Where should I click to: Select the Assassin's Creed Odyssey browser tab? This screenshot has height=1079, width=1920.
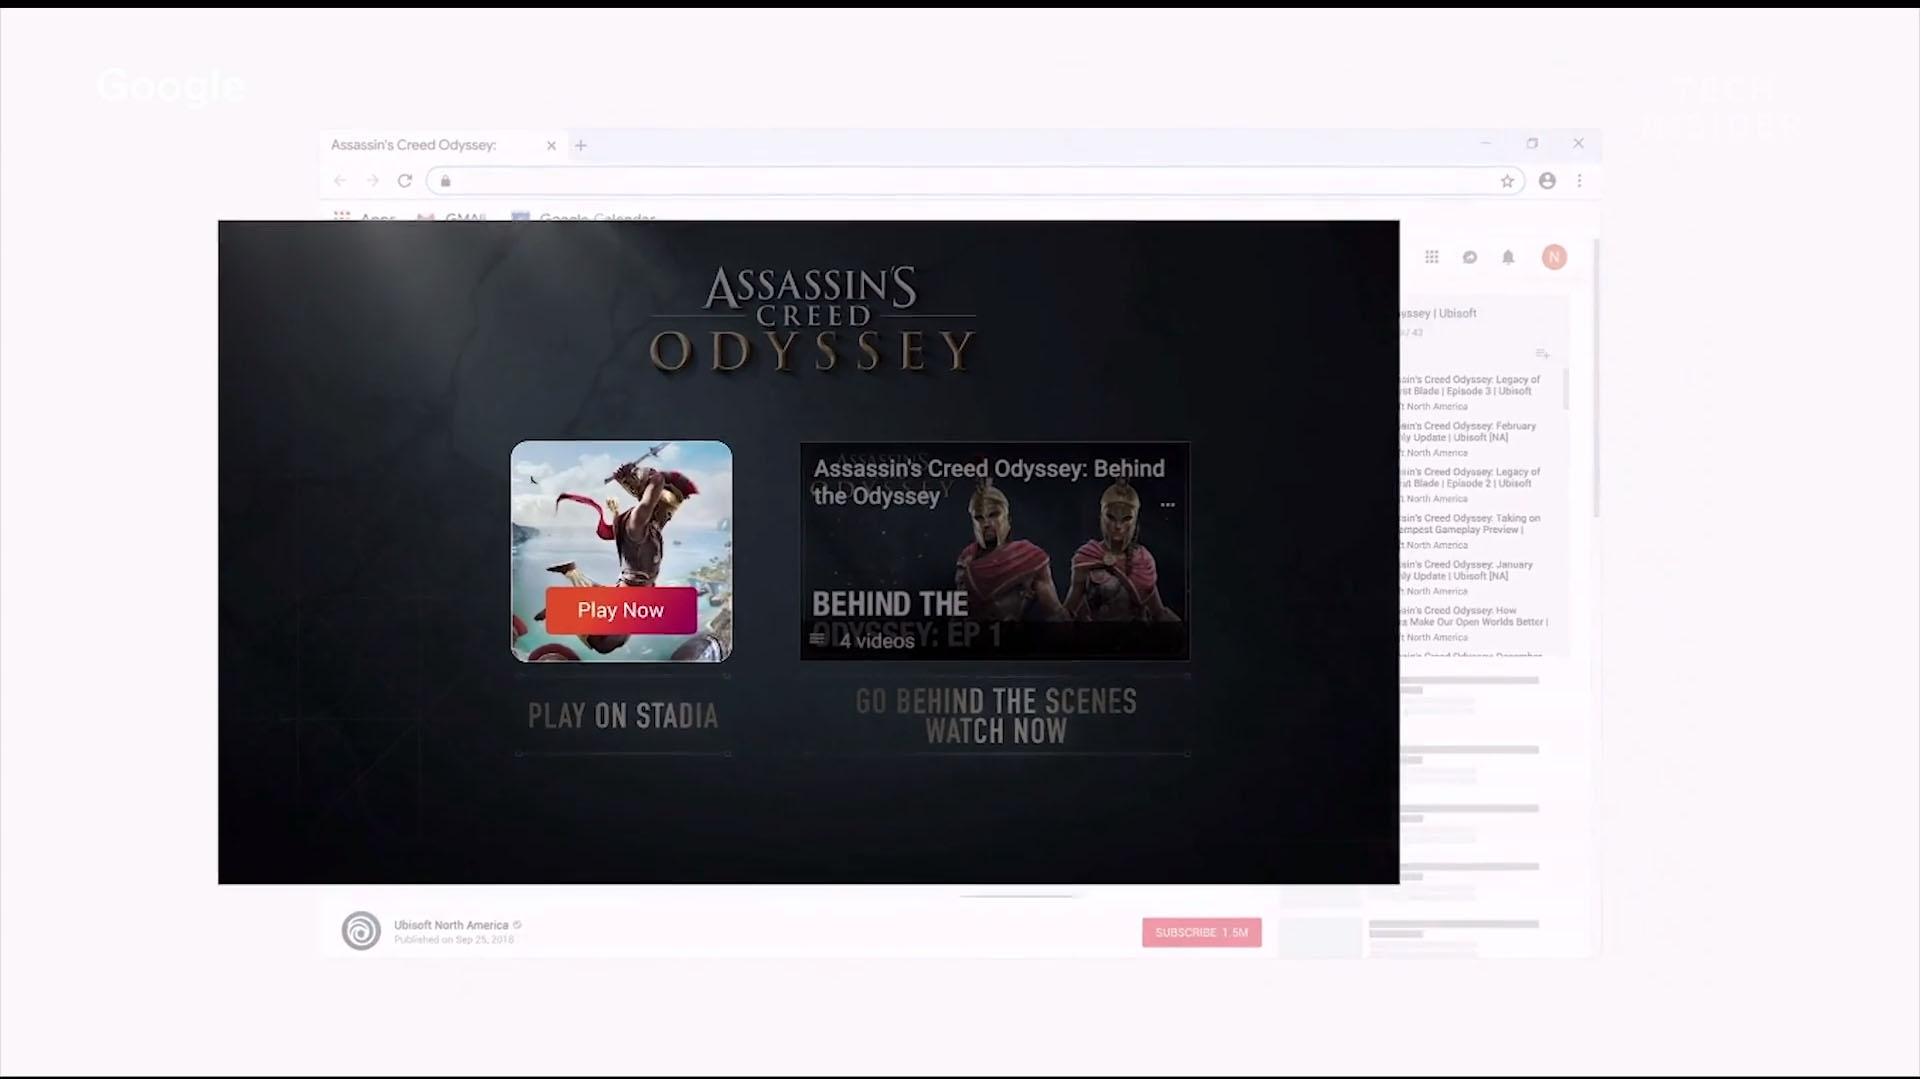[443, 145]
